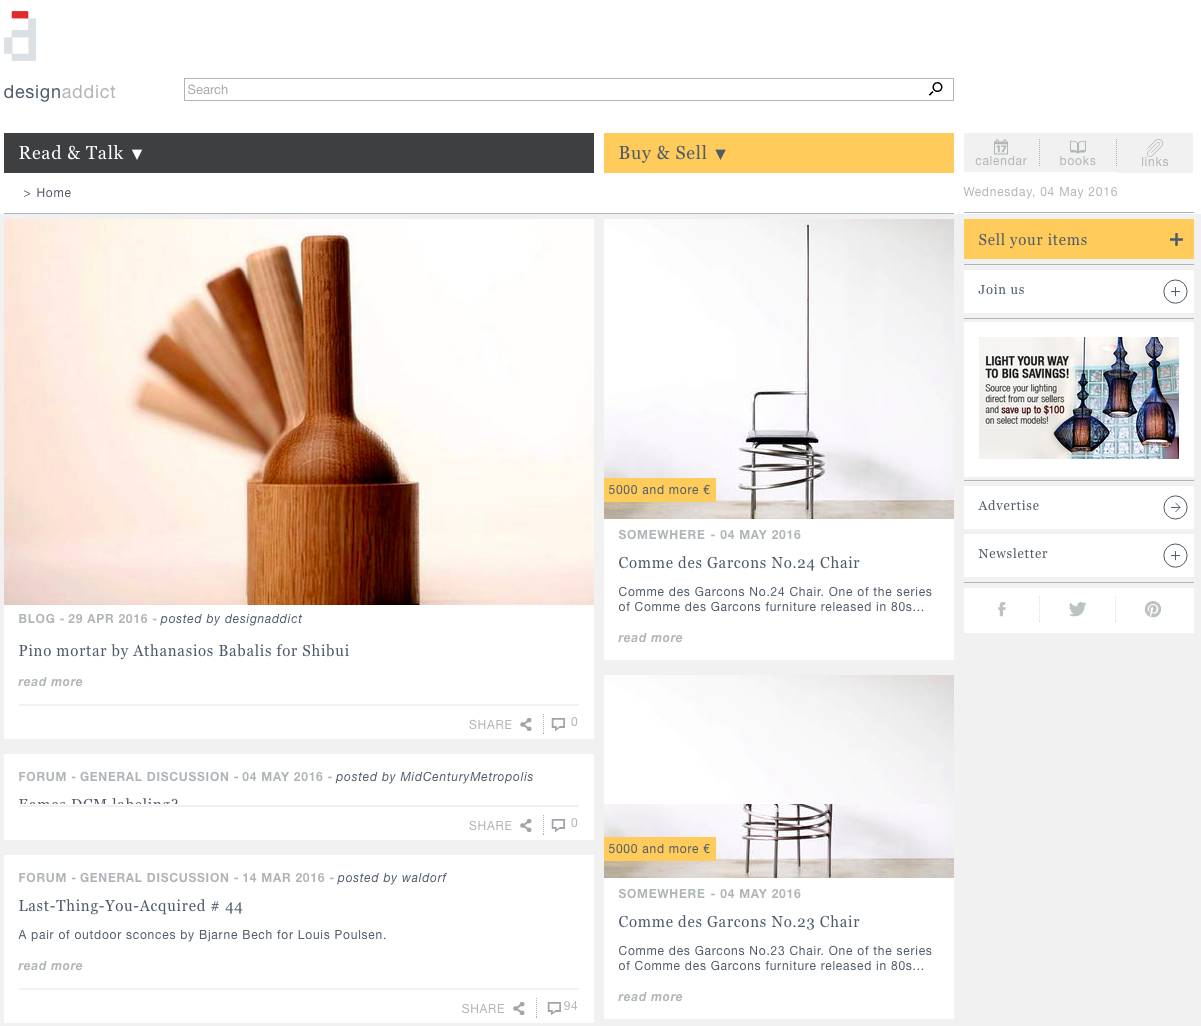Open the Advertise arrow link
Image resolution: width=1201 pixels, height=1026 pixels.
coord(1175,507)
